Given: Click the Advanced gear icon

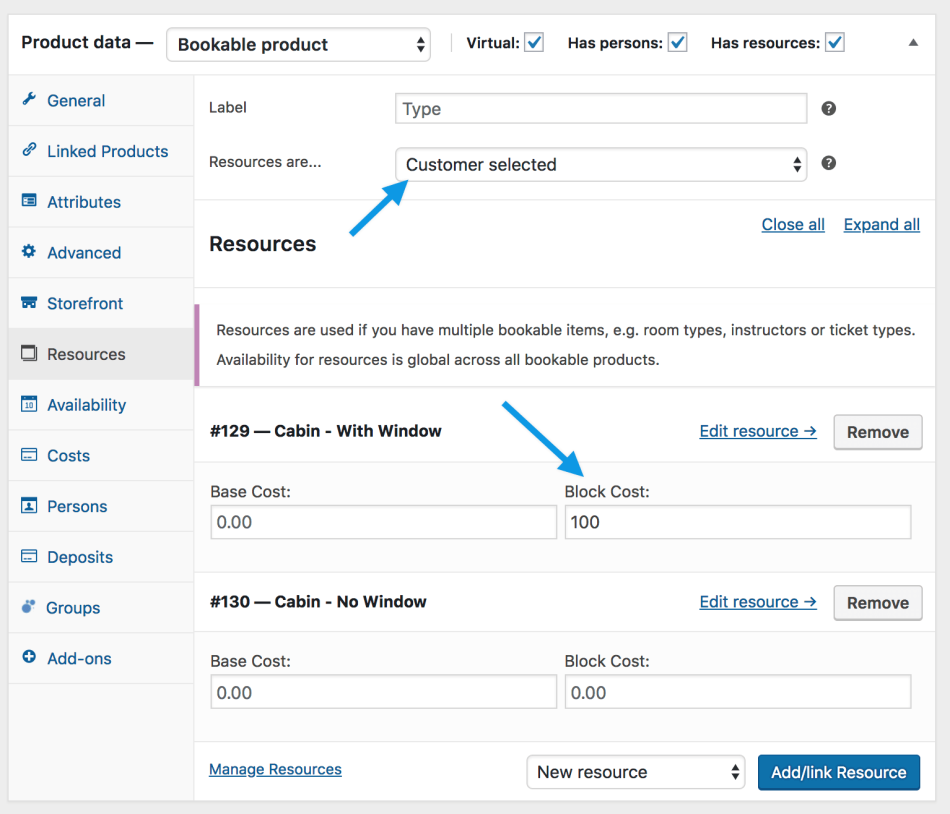Looking at the screenshot, I should [x=29, y=252].
